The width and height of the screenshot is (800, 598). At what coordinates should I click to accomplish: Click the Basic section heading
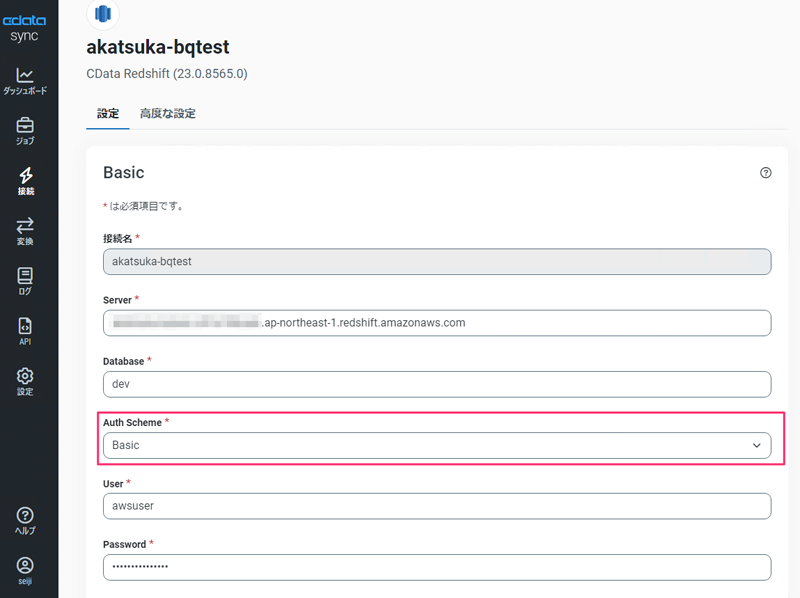coord(123,172)
